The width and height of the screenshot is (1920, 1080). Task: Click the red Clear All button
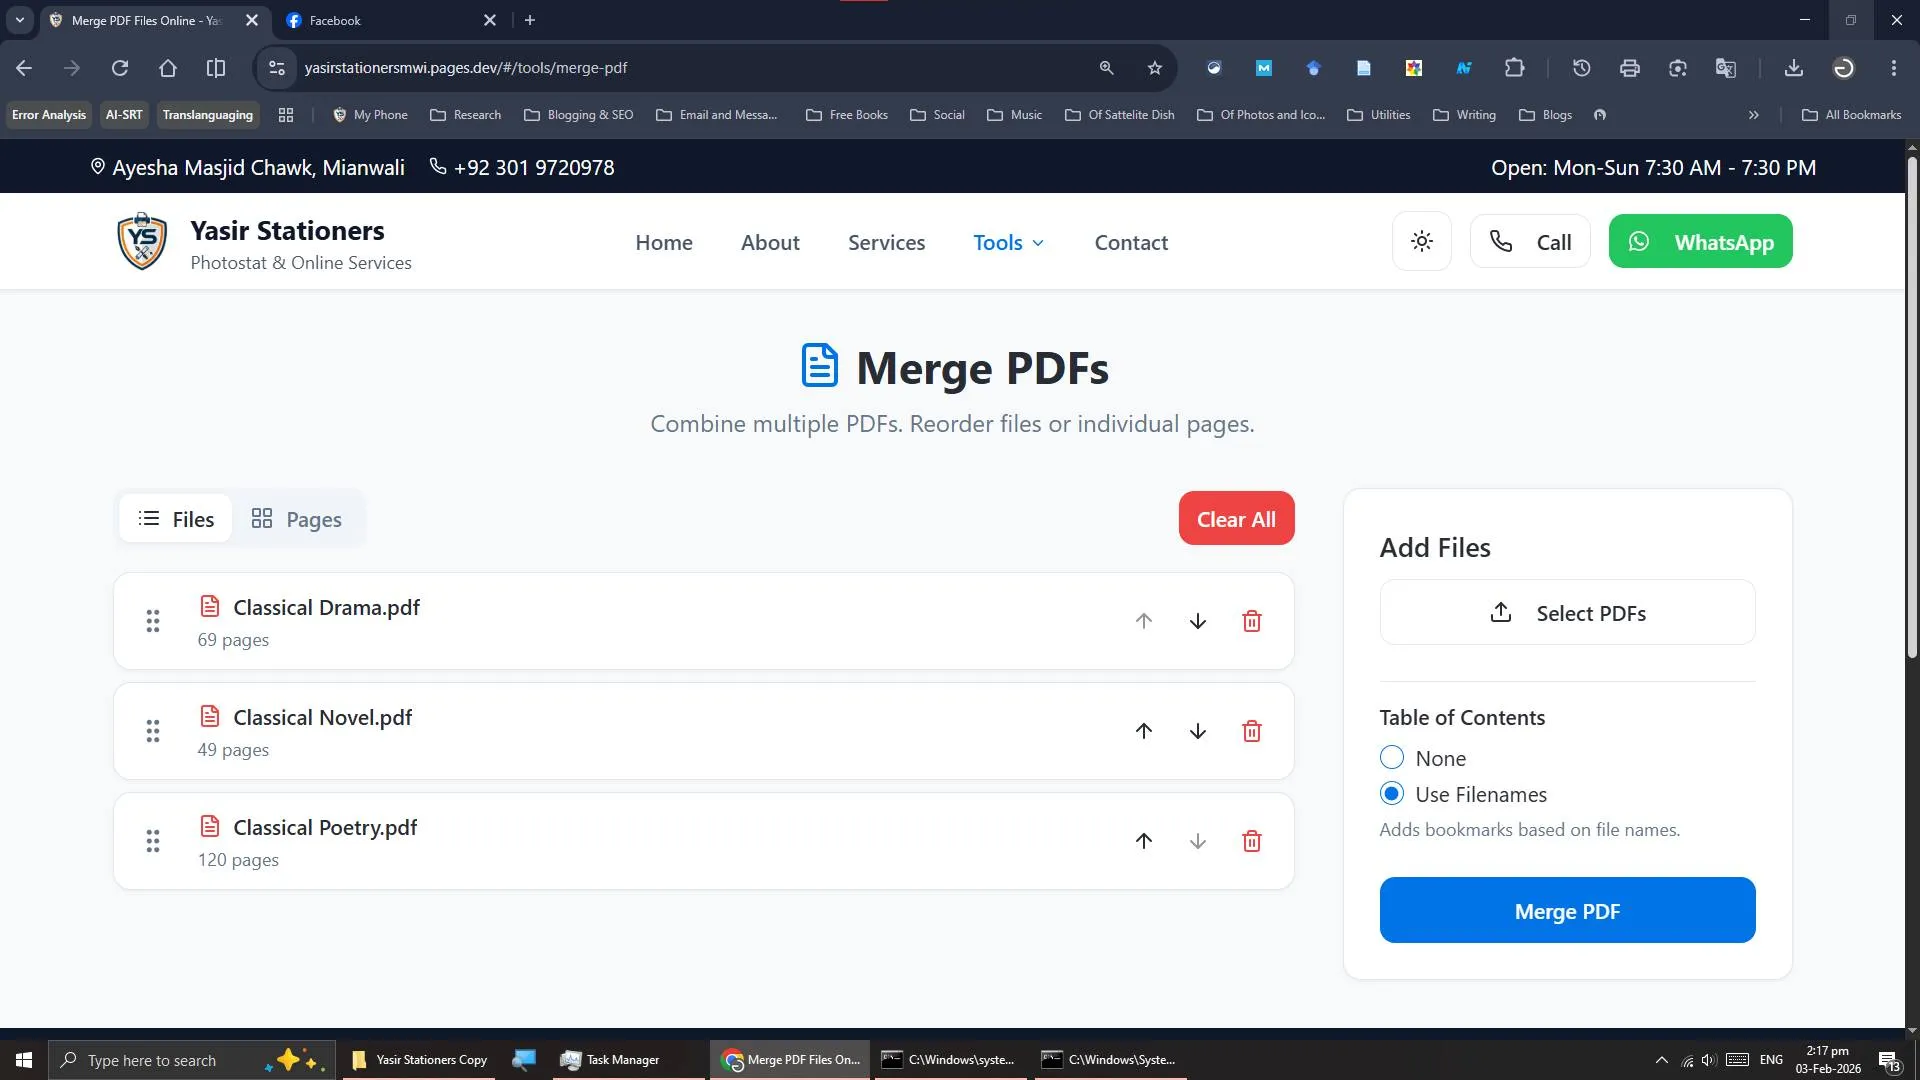tap(1236, 519)
